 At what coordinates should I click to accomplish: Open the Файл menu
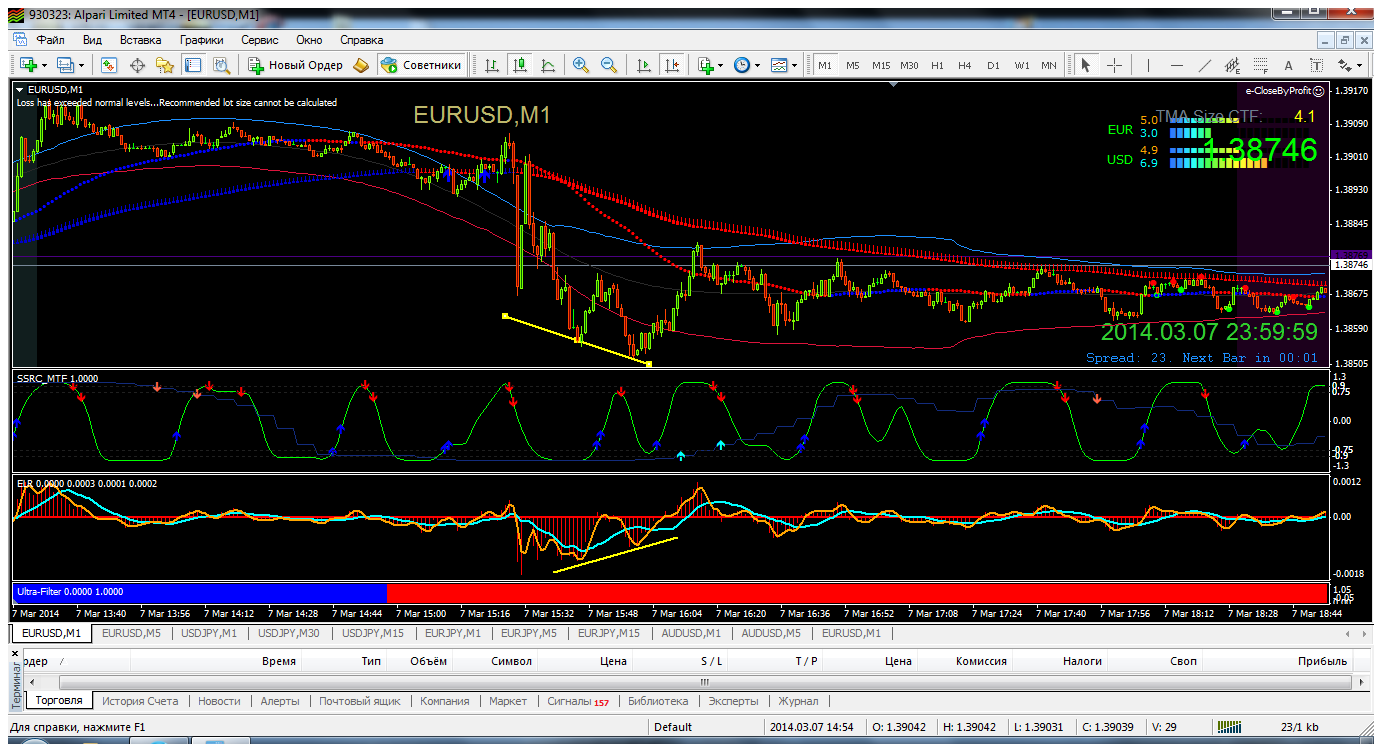(51, 40)
